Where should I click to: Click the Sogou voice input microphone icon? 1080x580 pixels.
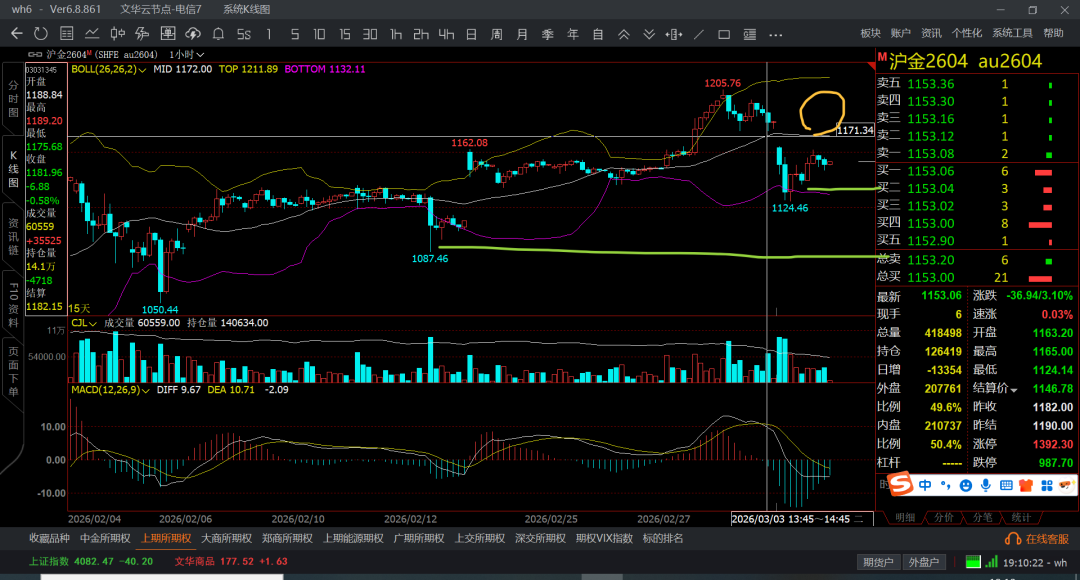(986, 486)
